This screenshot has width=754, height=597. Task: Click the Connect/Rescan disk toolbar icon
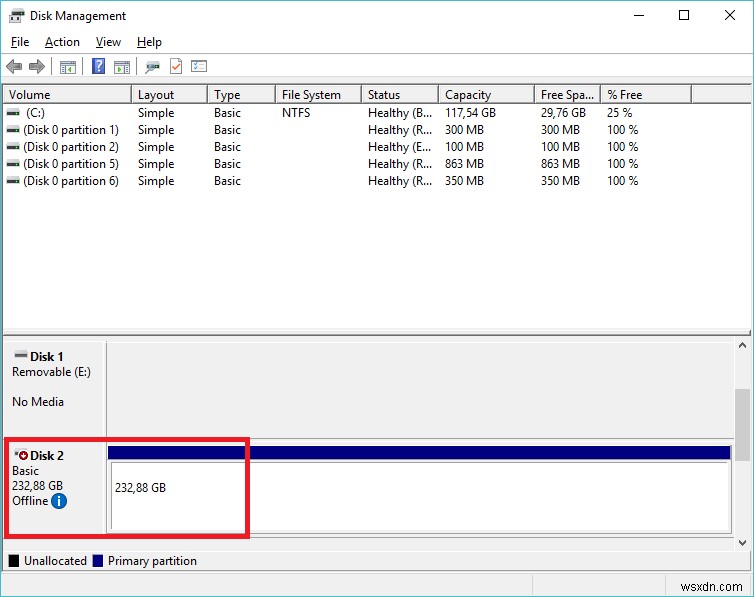point(152,66)
